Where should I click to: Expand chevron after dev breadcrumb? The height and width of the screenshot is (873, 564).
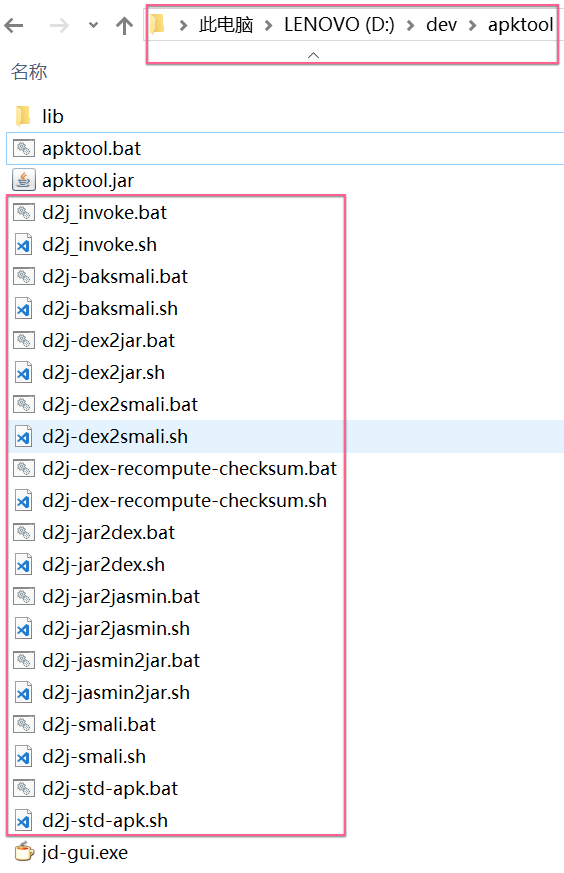(472, 25)
